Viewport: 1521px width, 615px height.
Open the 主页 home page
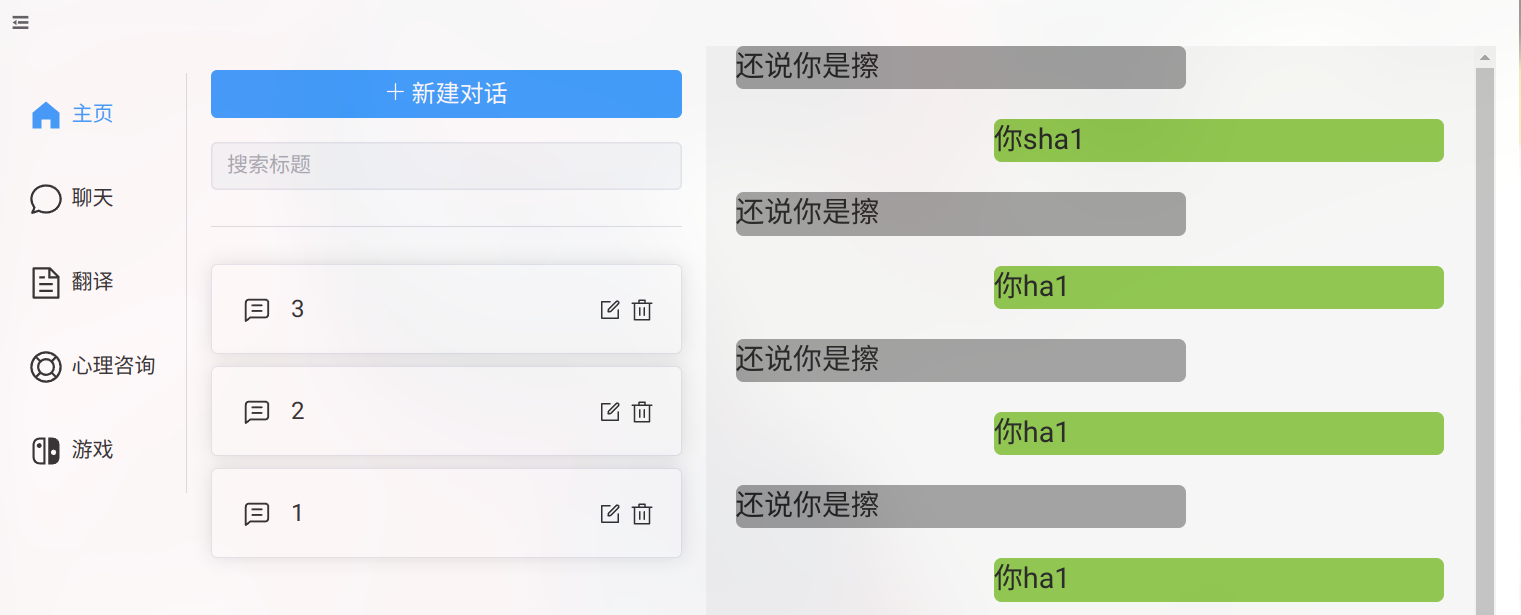click(x=92, y=114)
